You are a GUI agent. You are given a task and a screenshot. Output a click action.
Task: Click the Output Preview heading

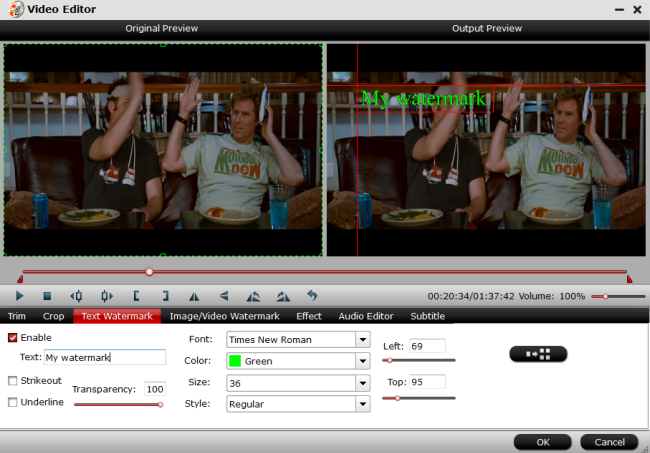(x=487, y=29)
